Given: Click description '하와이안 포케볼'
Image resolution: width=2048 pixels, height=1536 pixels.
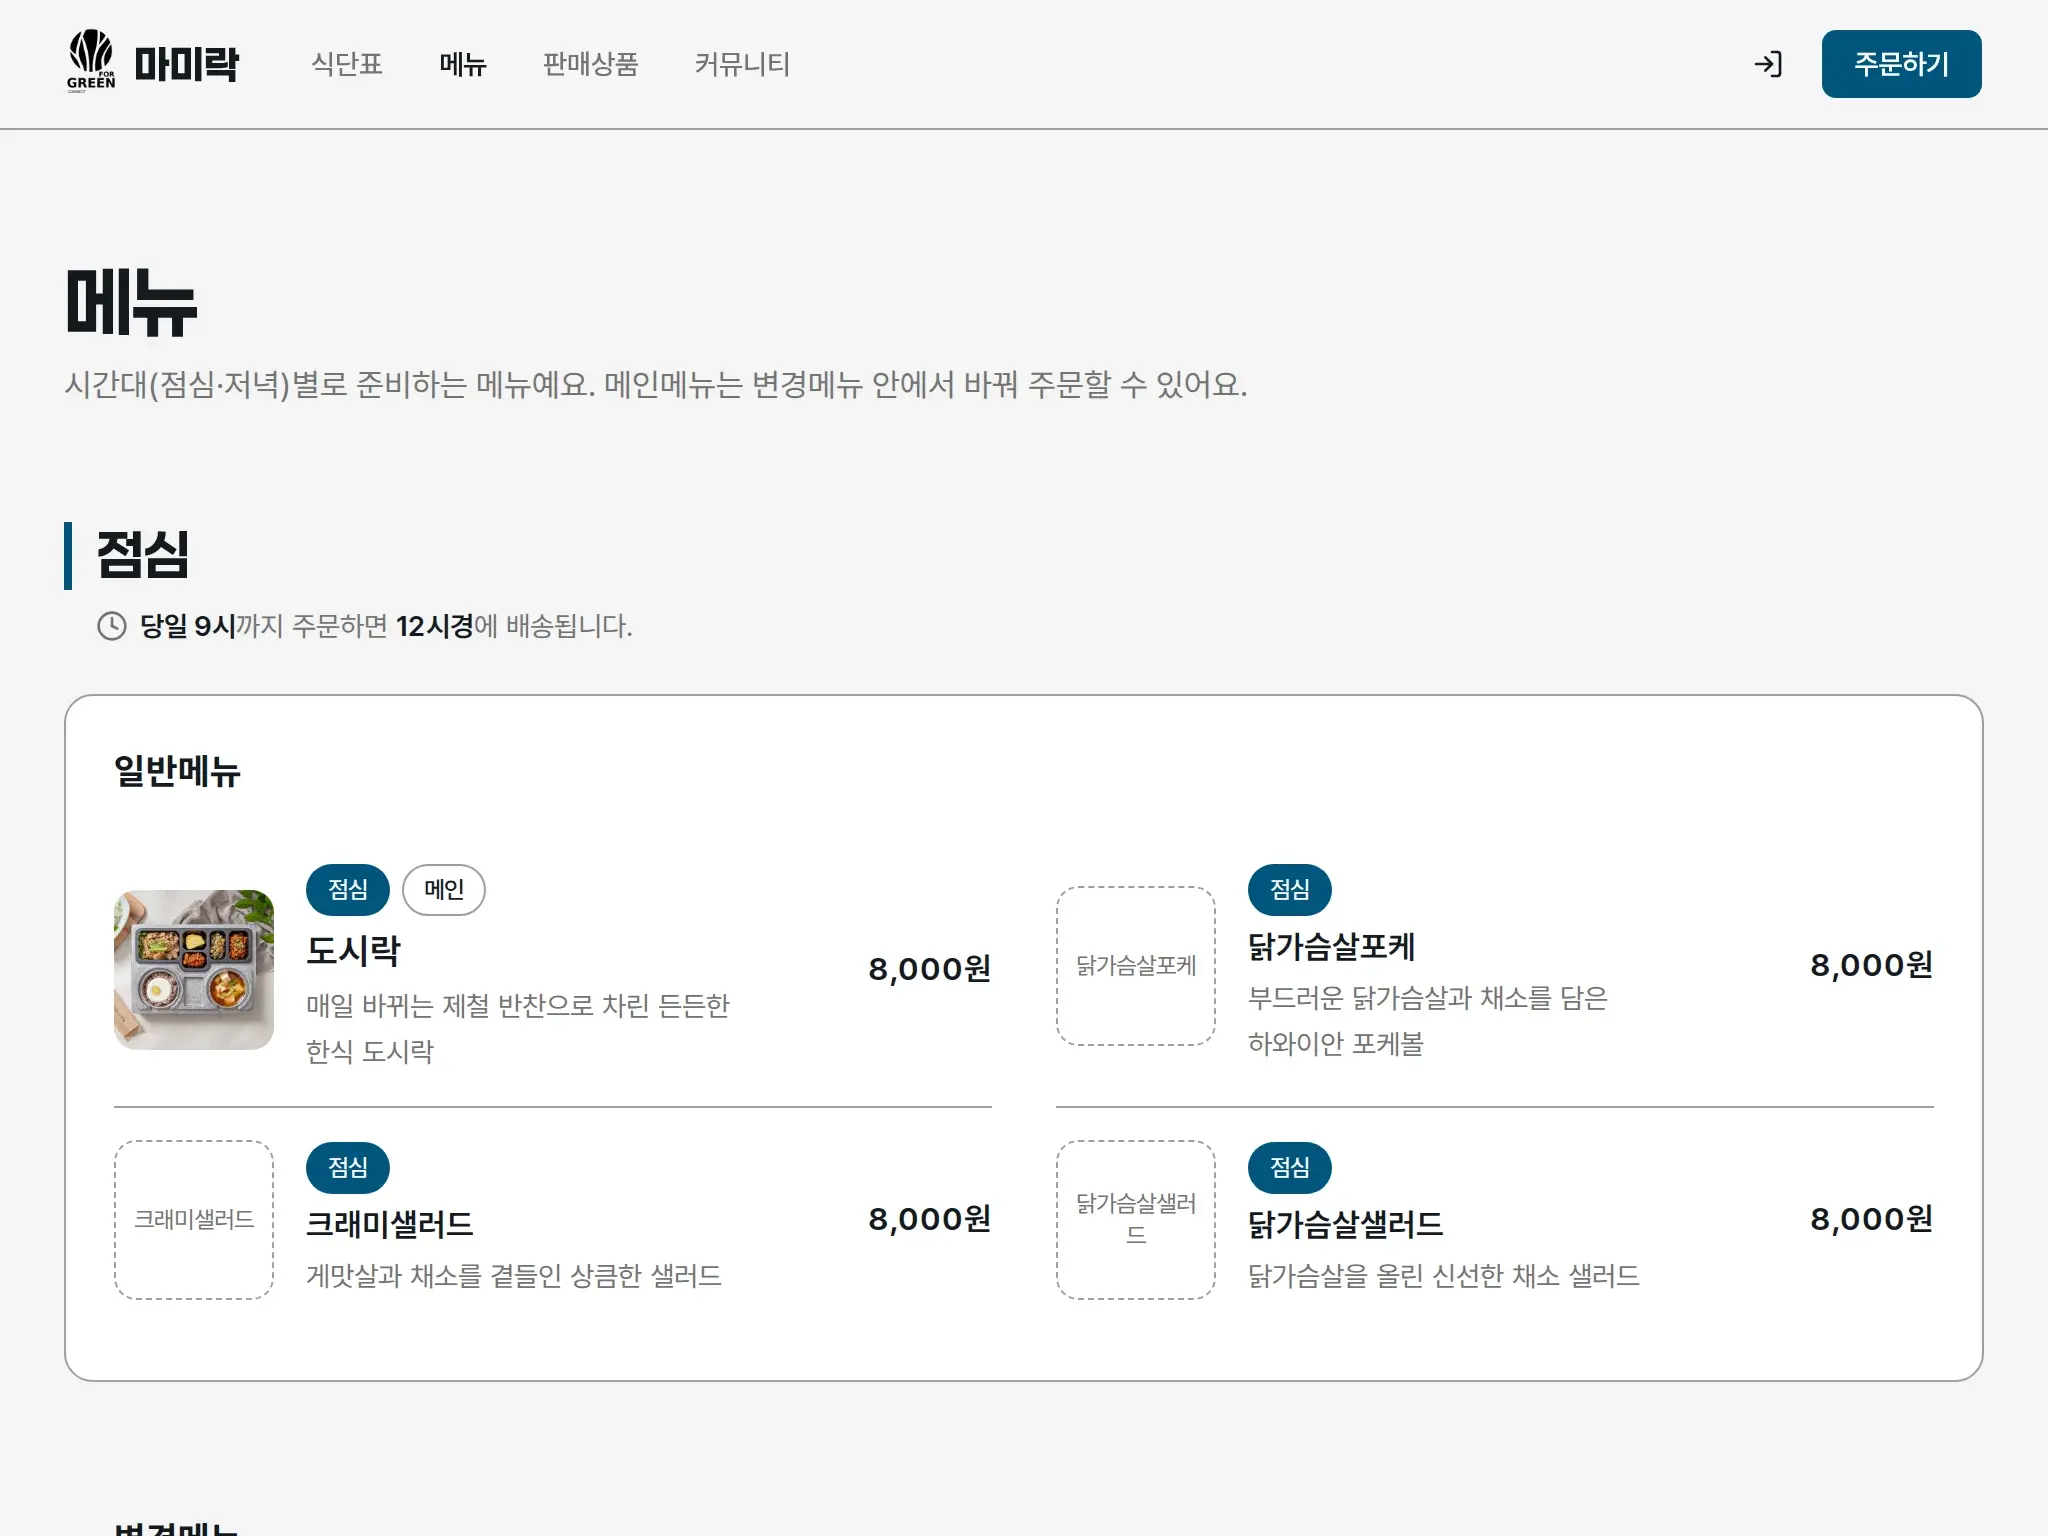Looking at the screenshot, I should [x=1336, y=1044].
